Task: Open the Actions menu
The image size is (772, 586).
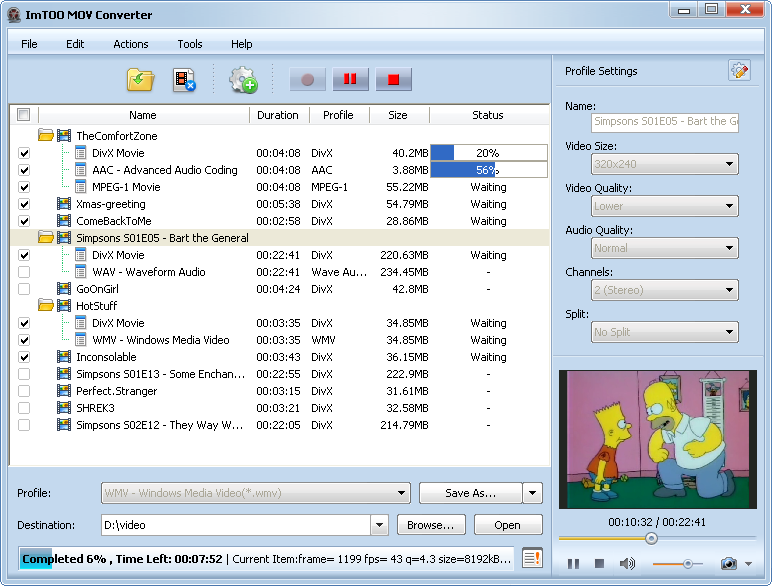Action: [x=130, y=44]
